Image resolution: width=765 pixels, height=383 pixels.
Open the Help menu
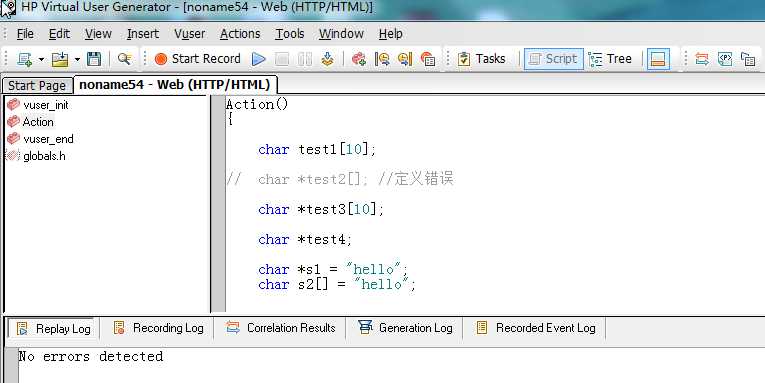coord(390,34)
